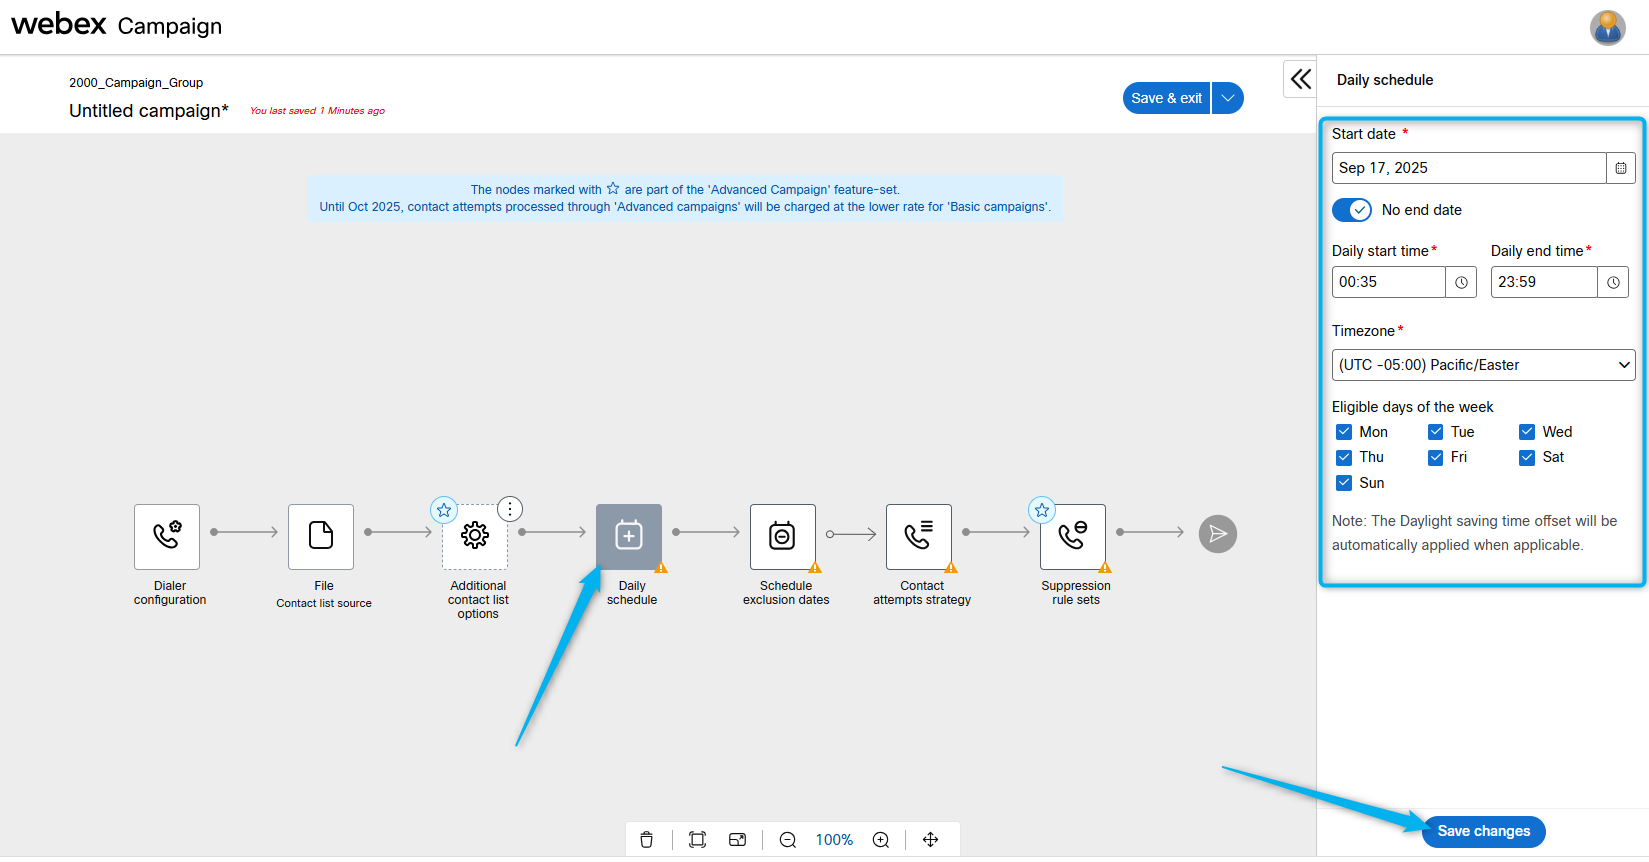Click the zoom out magnifier icon

coord(788,840)
